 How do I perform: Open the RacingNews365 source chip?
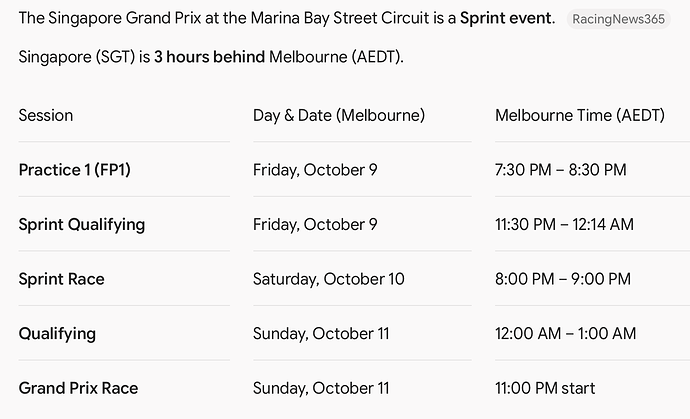618,19
